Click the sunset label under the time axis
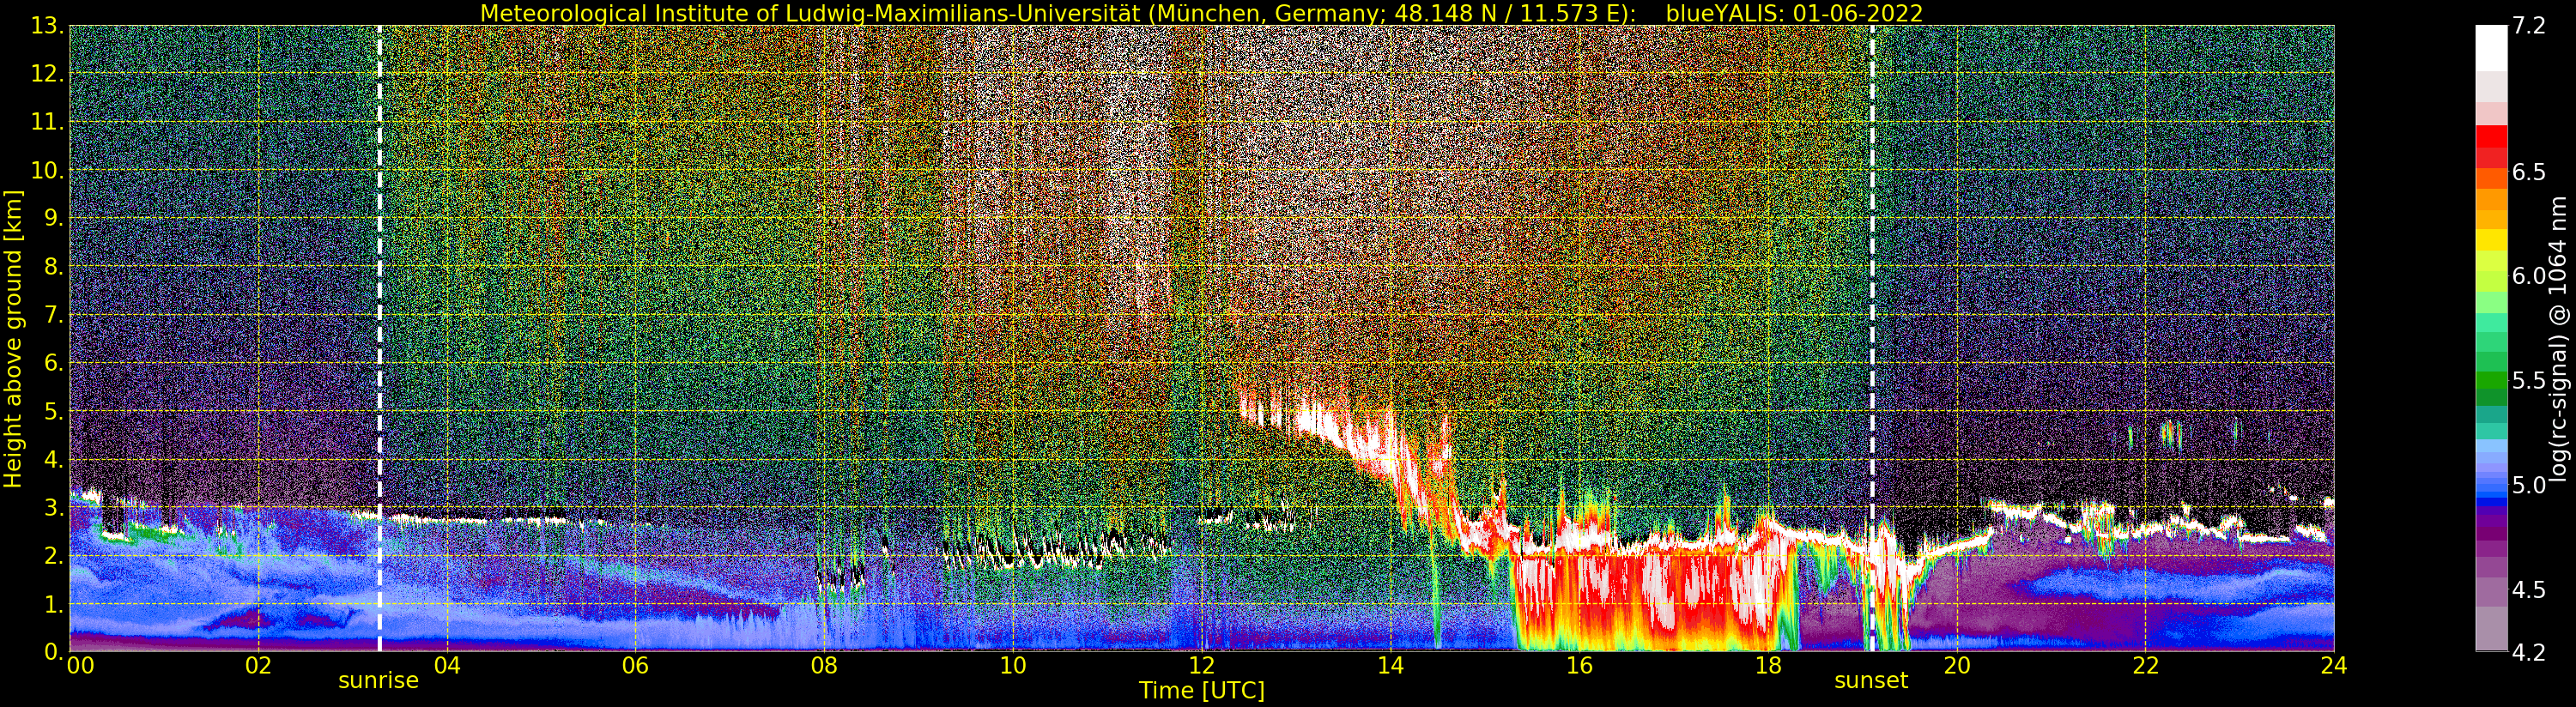 point(1871,681)
